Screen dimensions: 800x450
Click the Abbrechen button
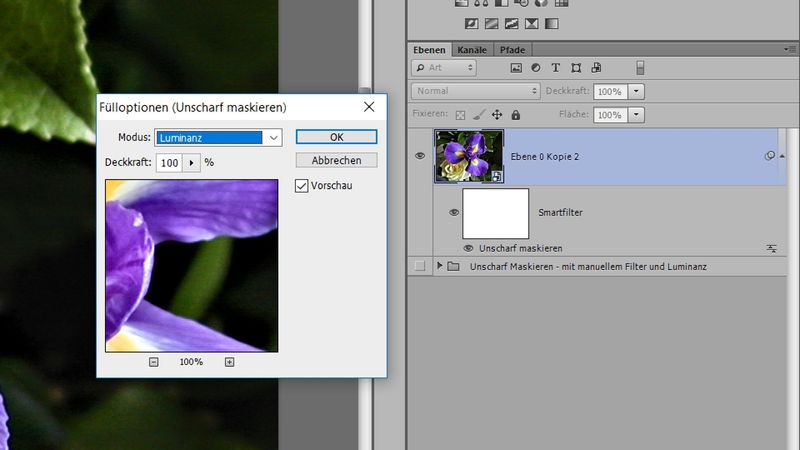point(336,160)
